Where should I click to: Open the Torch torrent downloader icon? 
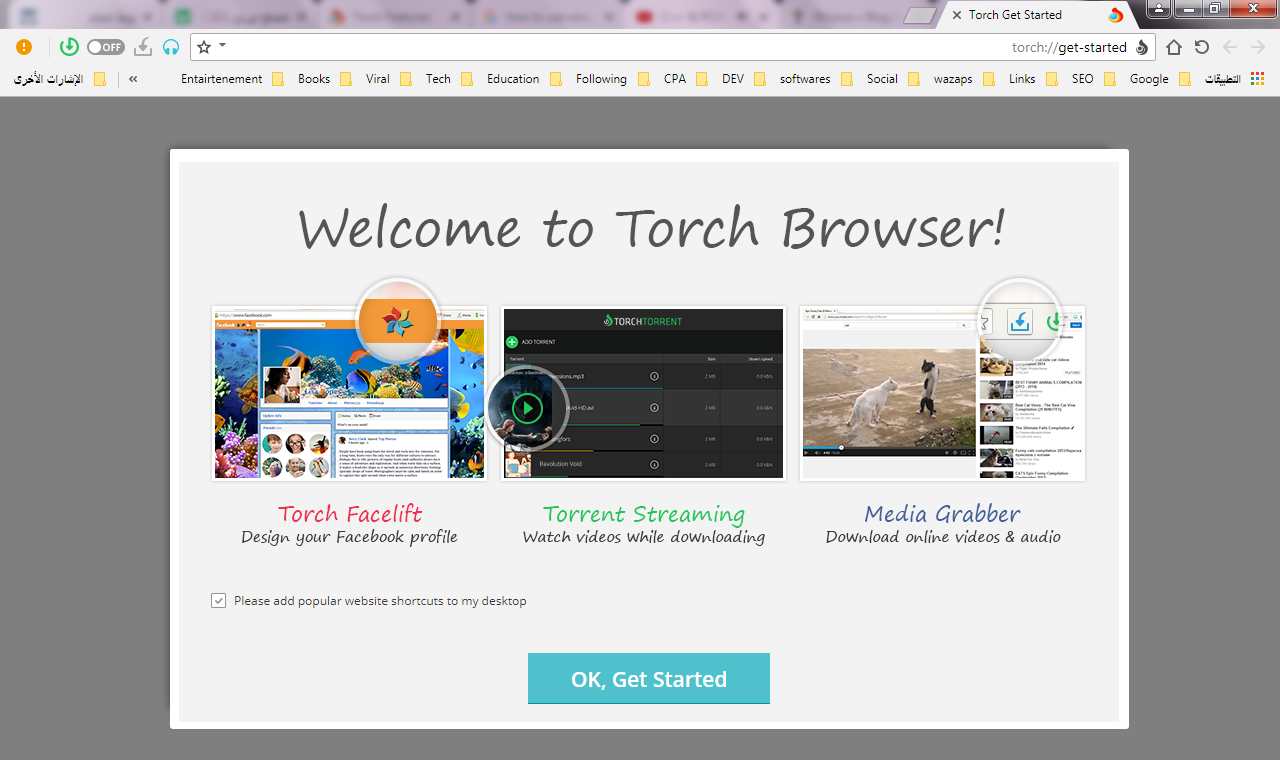(68, 47)
